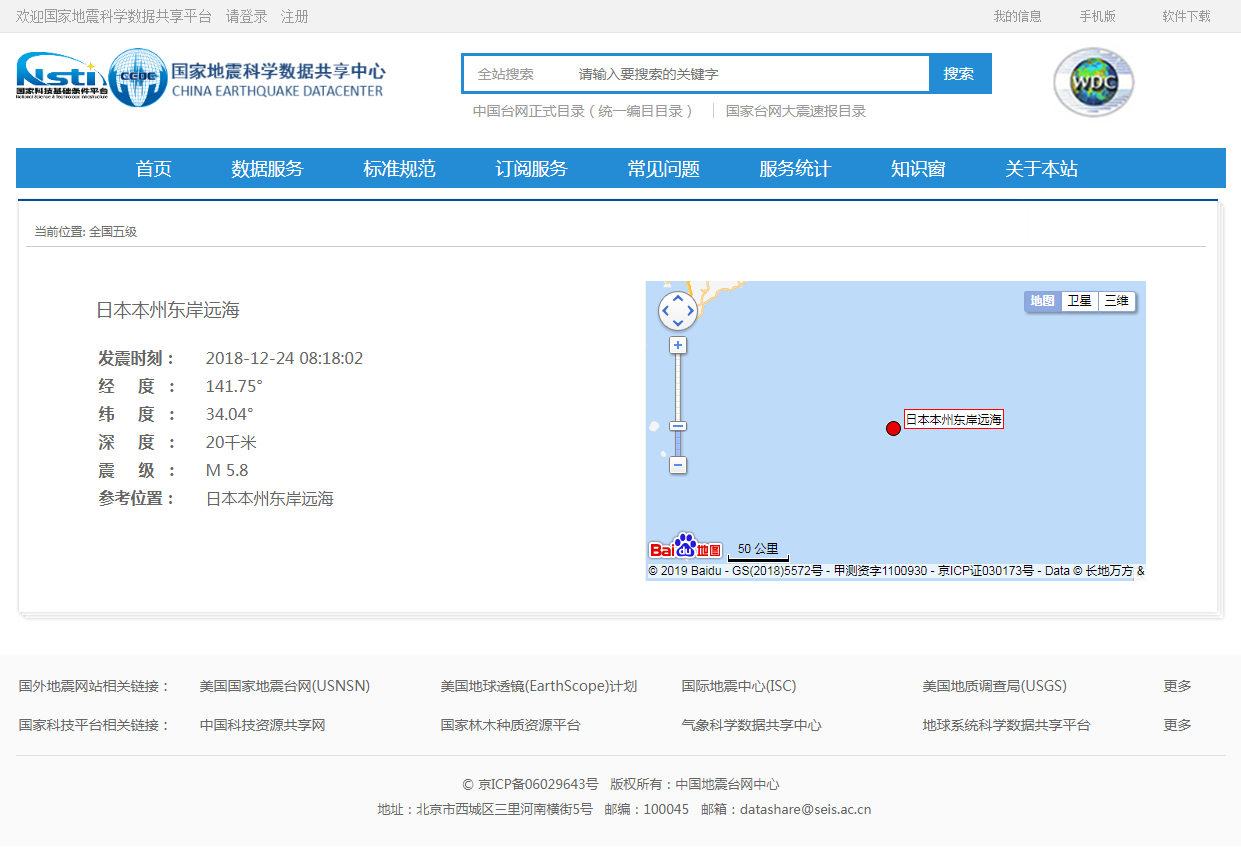Click the earthquake epicenter red dot marker
Screen dimensions: 1241x865
point(893,428)
